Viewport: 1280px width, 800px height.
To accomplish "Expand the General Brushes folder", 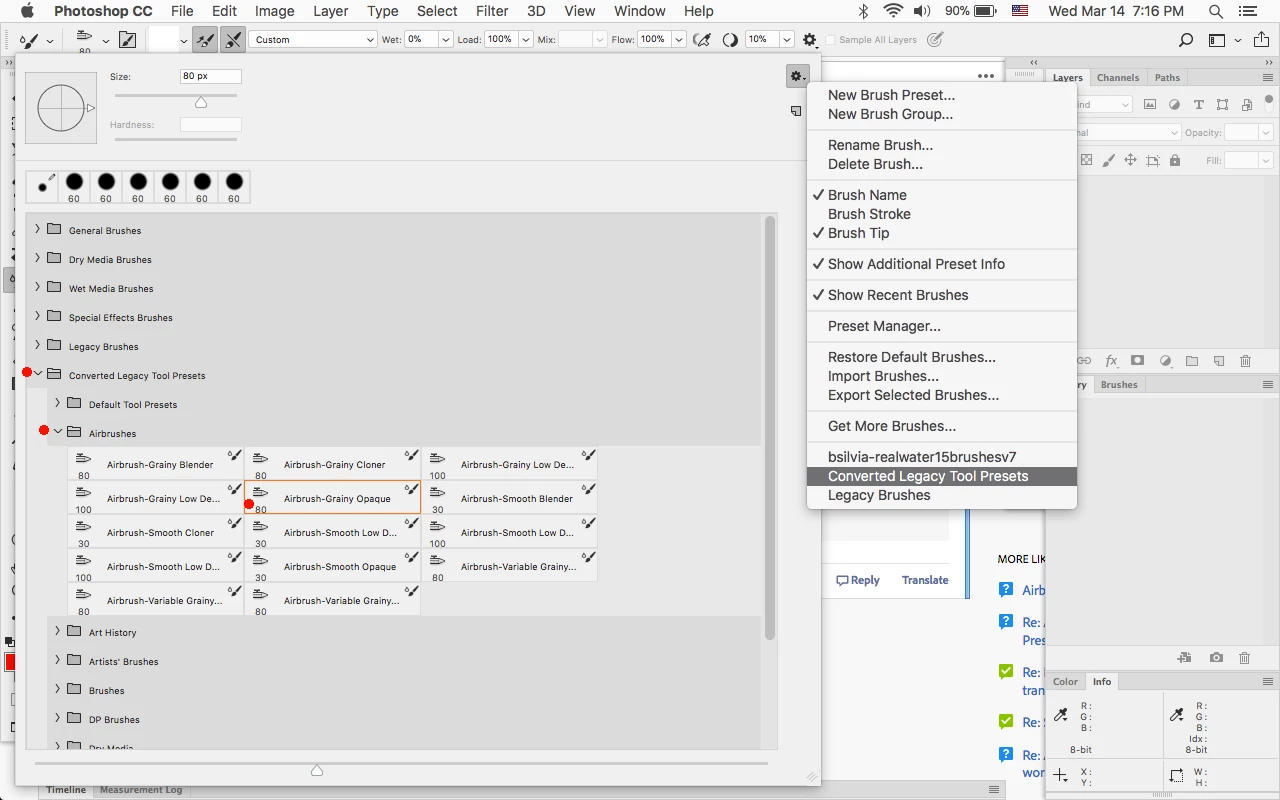I will (x=38, y=230).
